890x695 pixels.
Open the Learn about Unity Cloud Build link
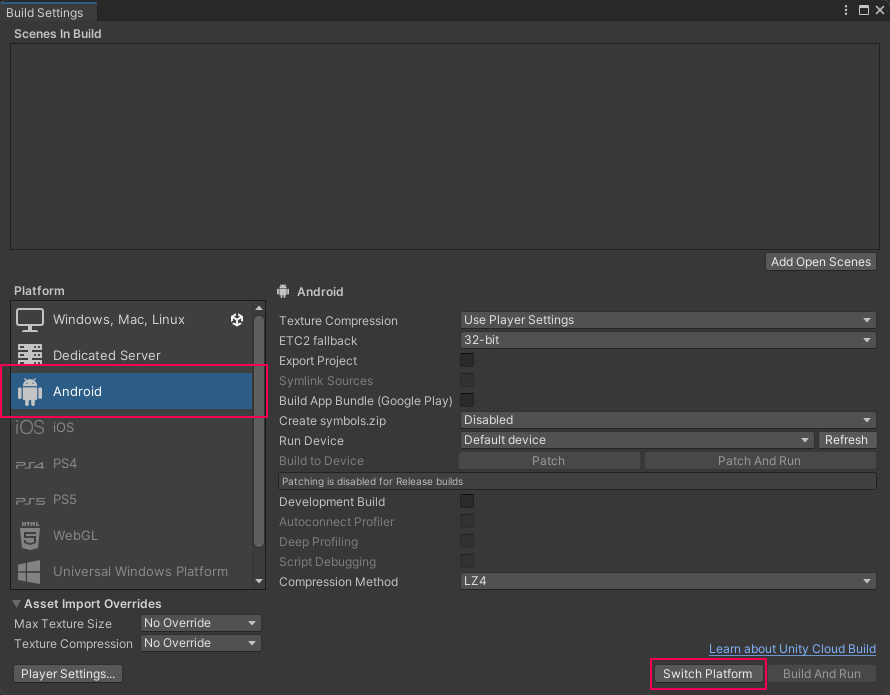792,649
